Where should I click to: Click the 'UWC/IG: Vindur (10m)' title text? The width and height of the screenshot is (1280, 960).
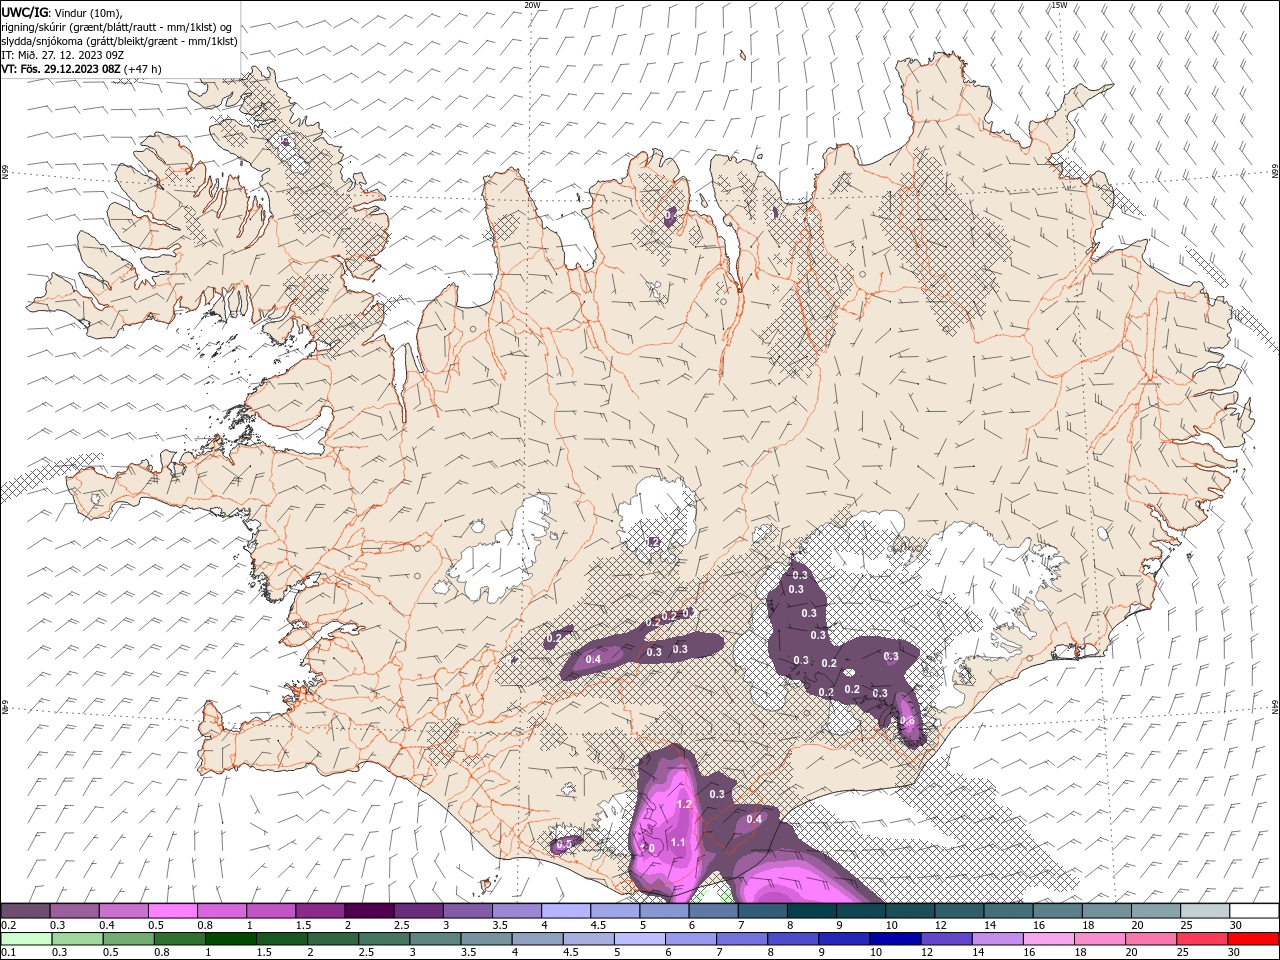tap(63, 12)
